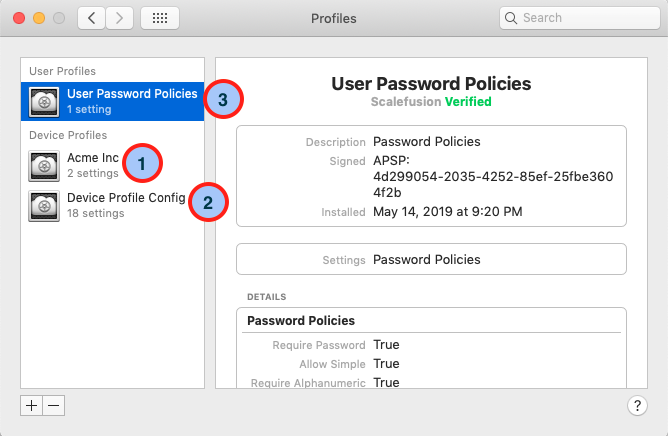This screenshot has width=668, height=436.
Task: Remove the selected profile with the minus button
Action: [x=54, y=405]
